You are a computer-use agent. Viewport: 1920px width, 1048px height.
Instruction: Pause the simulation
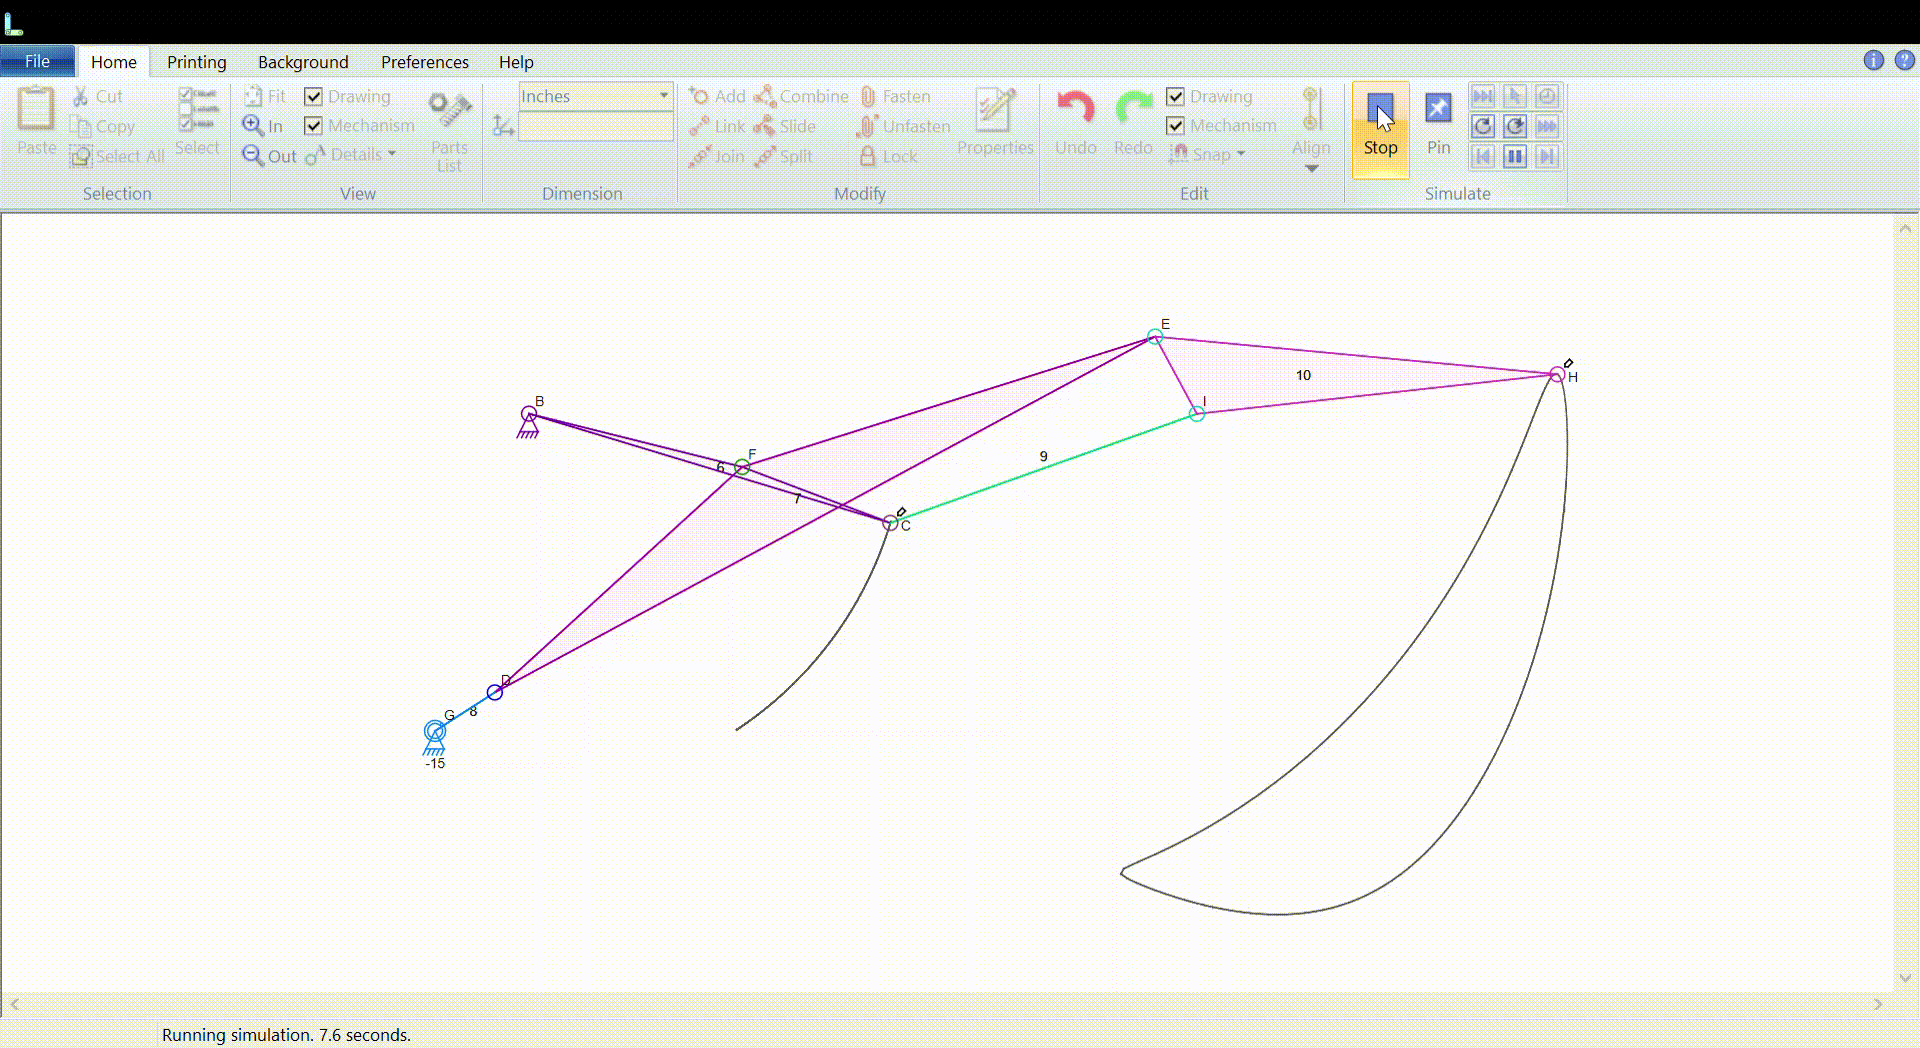(x=1515, y=157)
